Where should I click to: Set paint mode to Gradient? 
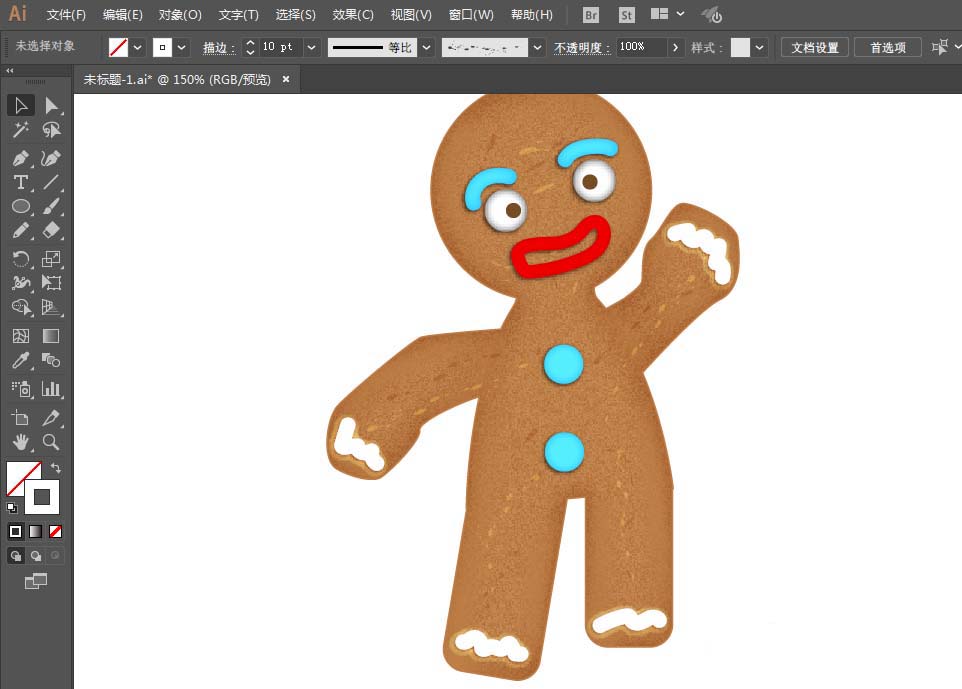tap(36, 531)
